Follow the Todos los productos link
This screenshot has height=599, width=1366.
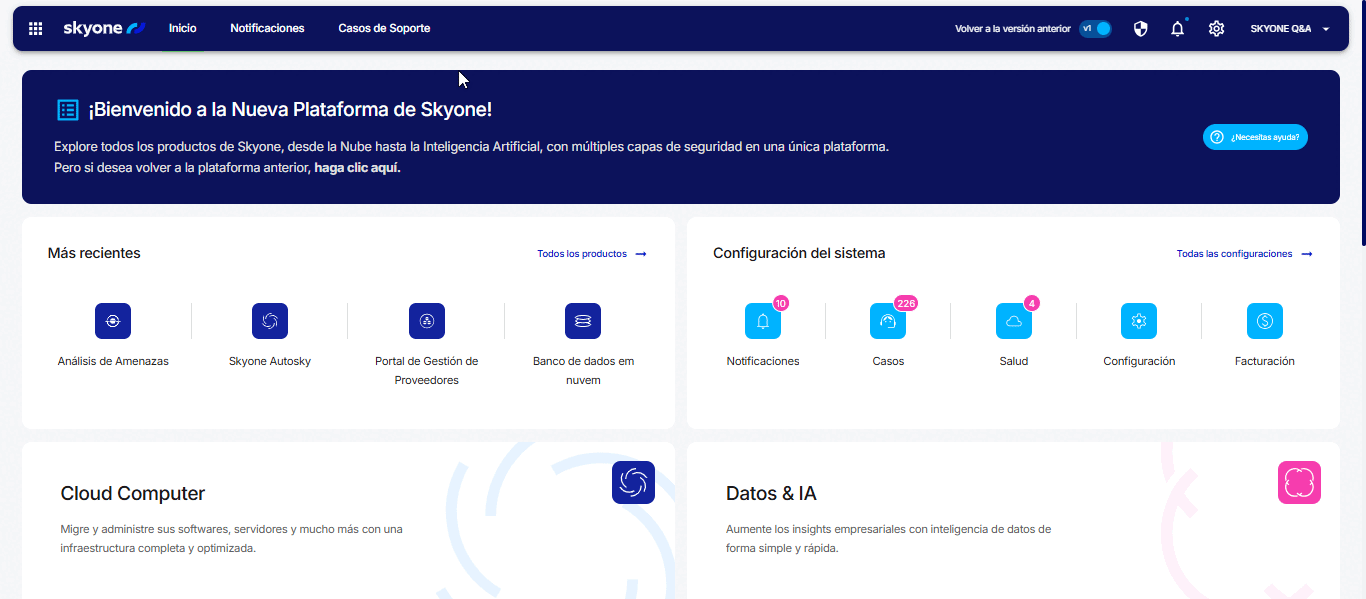[x=591, y=254]
